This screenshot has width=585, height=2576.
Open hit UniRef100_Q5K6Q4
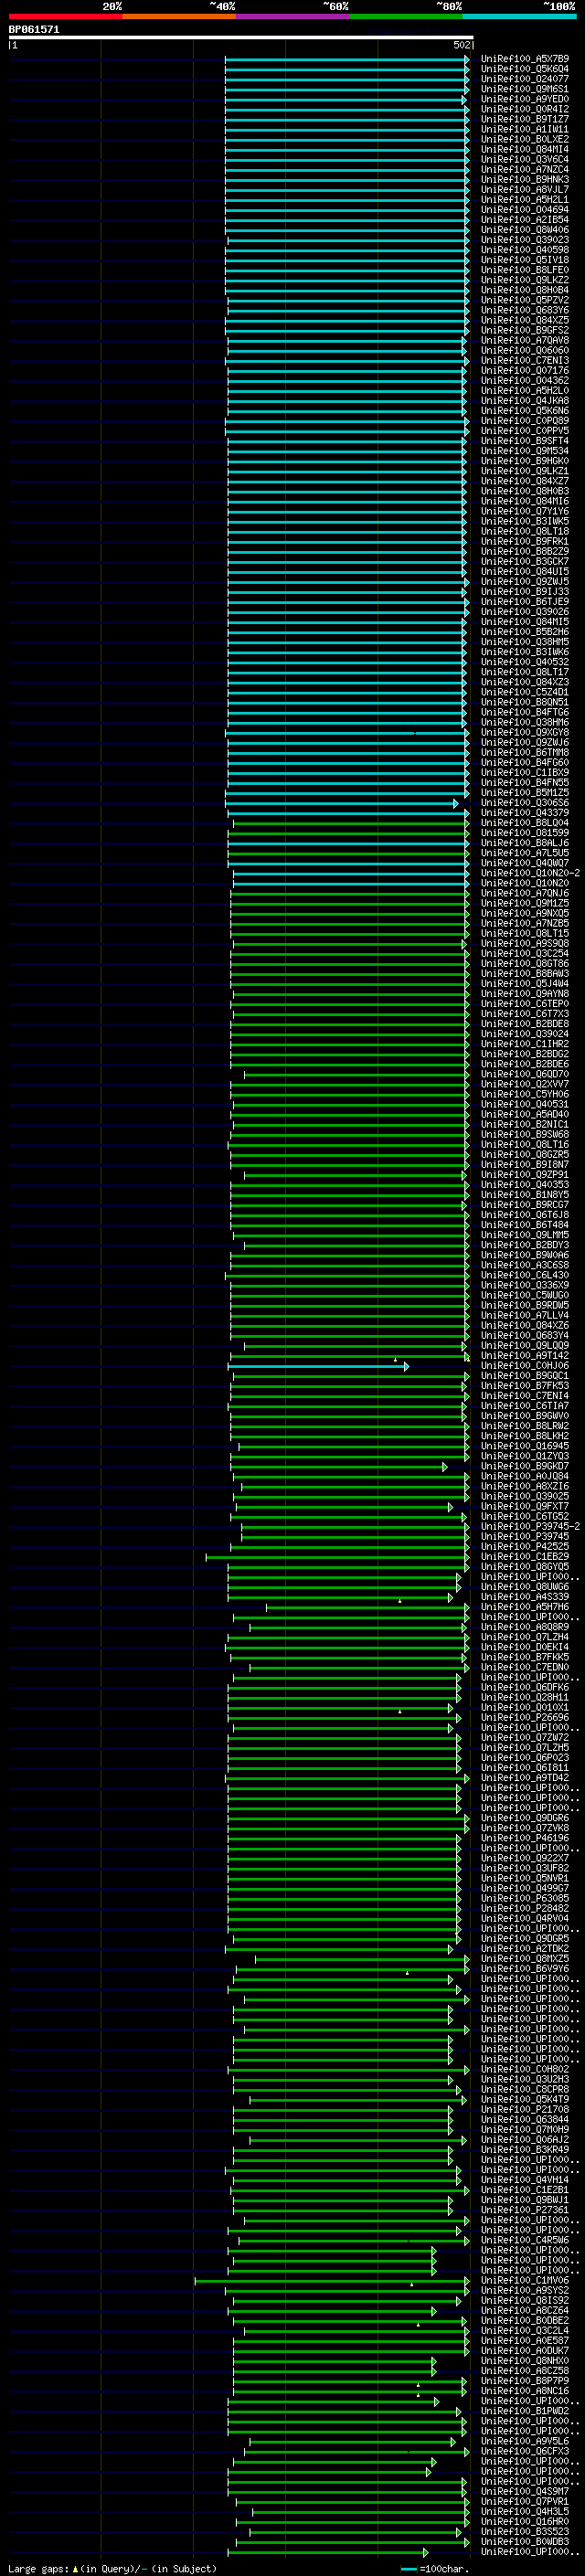pos(524,69)
